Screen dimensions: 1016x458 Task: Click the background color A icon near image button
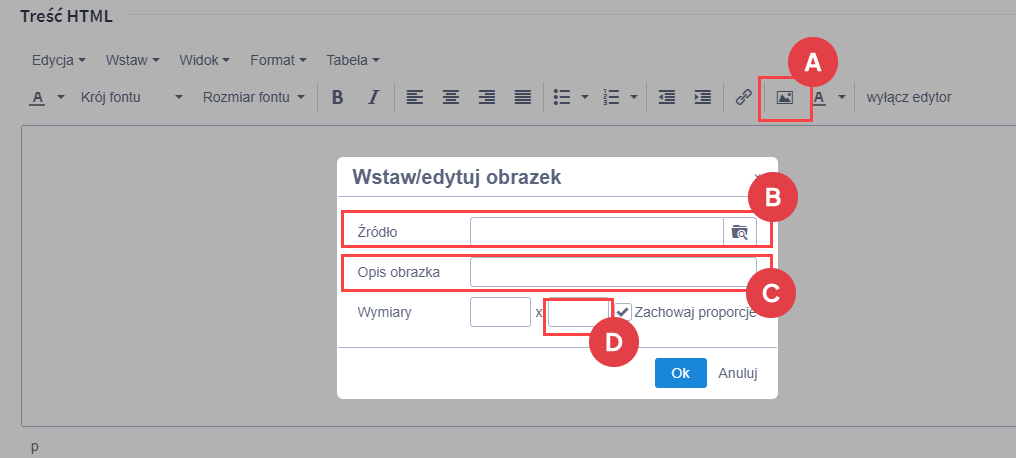[820, 98]
